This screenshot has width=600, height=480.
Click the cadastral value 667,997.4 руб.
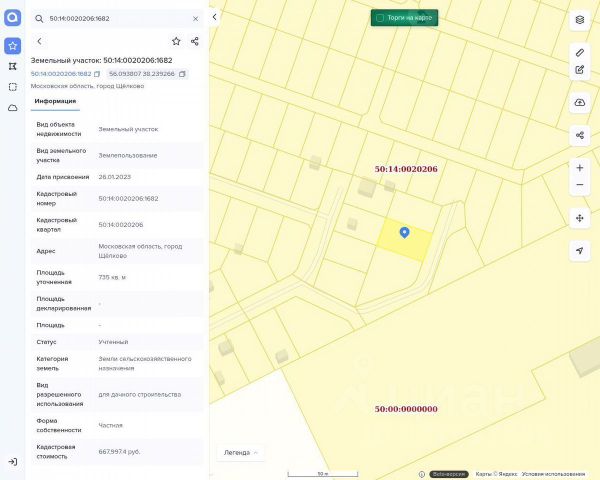click(x=119, y=452)
